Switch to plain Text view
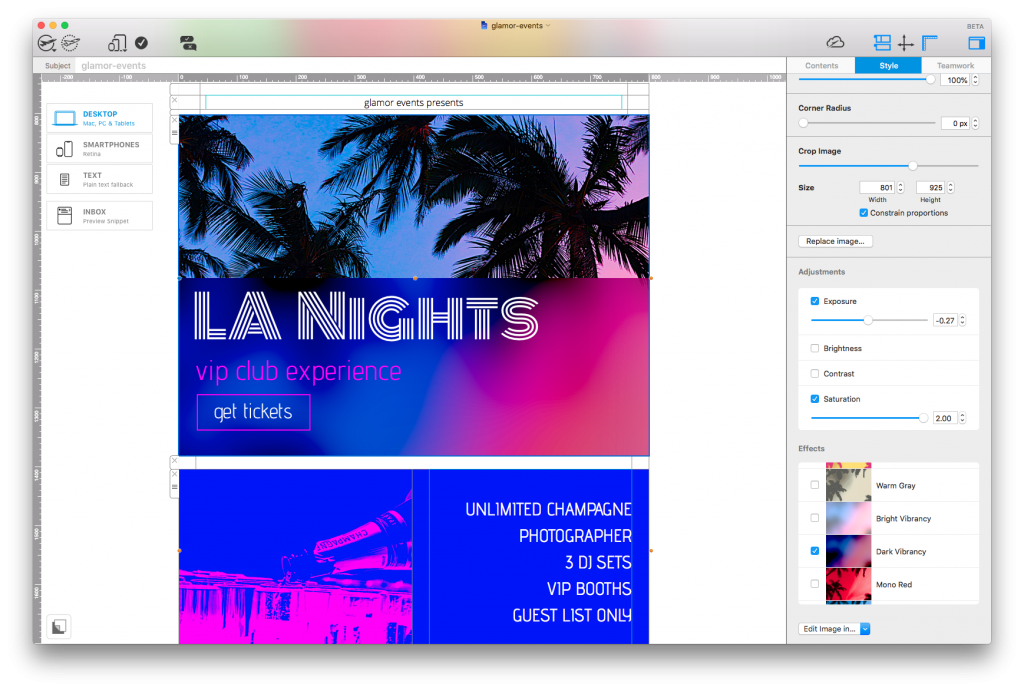 tap(99, 180)
